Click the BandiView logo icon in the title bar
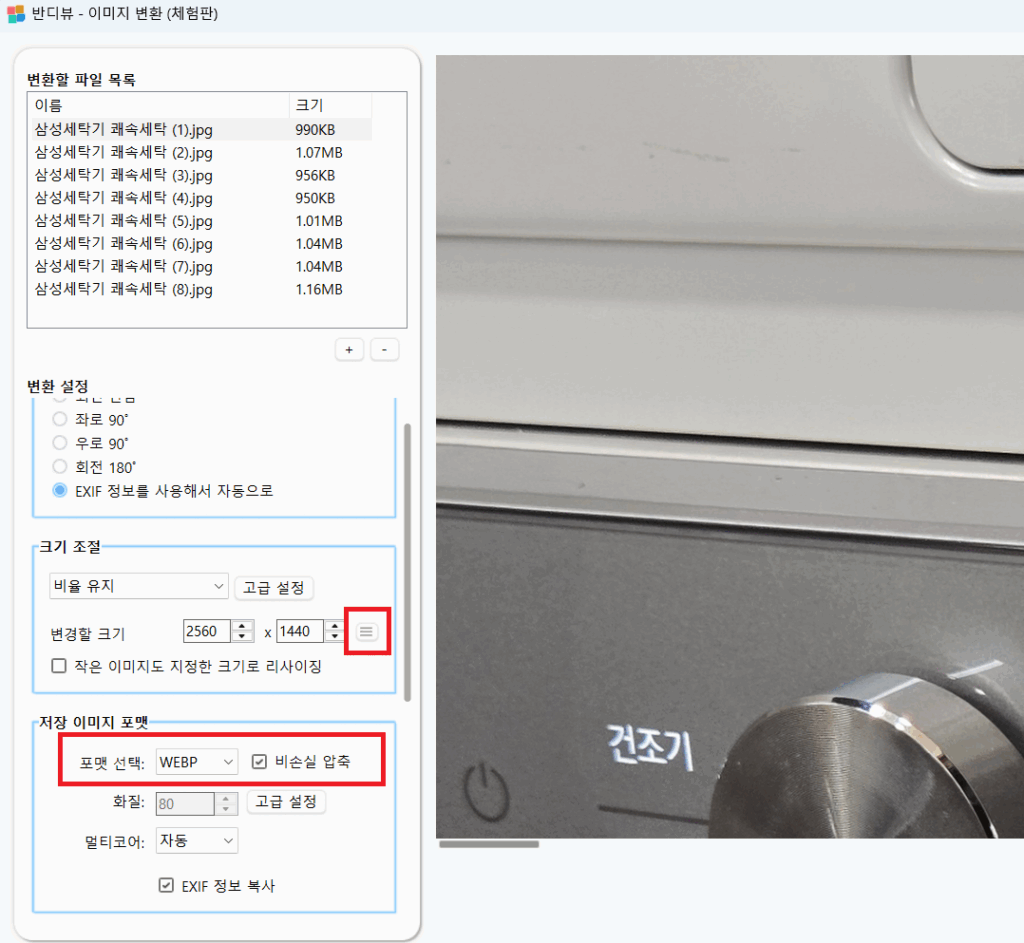1024x943 pixels. pyautogui.click(x=14, y=14)
